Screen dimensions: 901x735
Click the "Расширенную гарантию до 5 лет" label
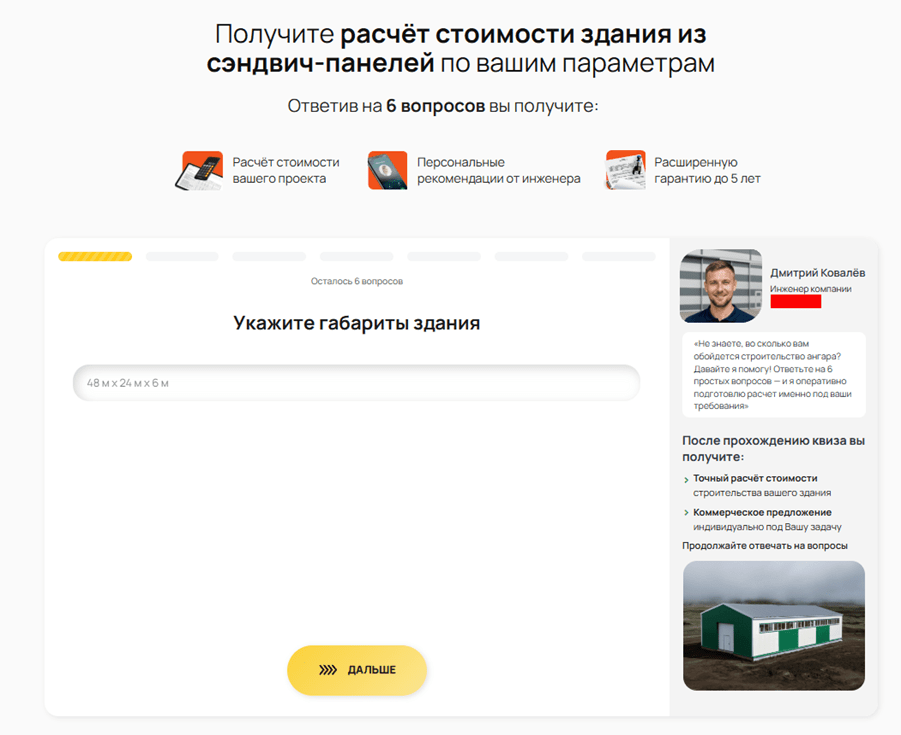coord(707,170)
